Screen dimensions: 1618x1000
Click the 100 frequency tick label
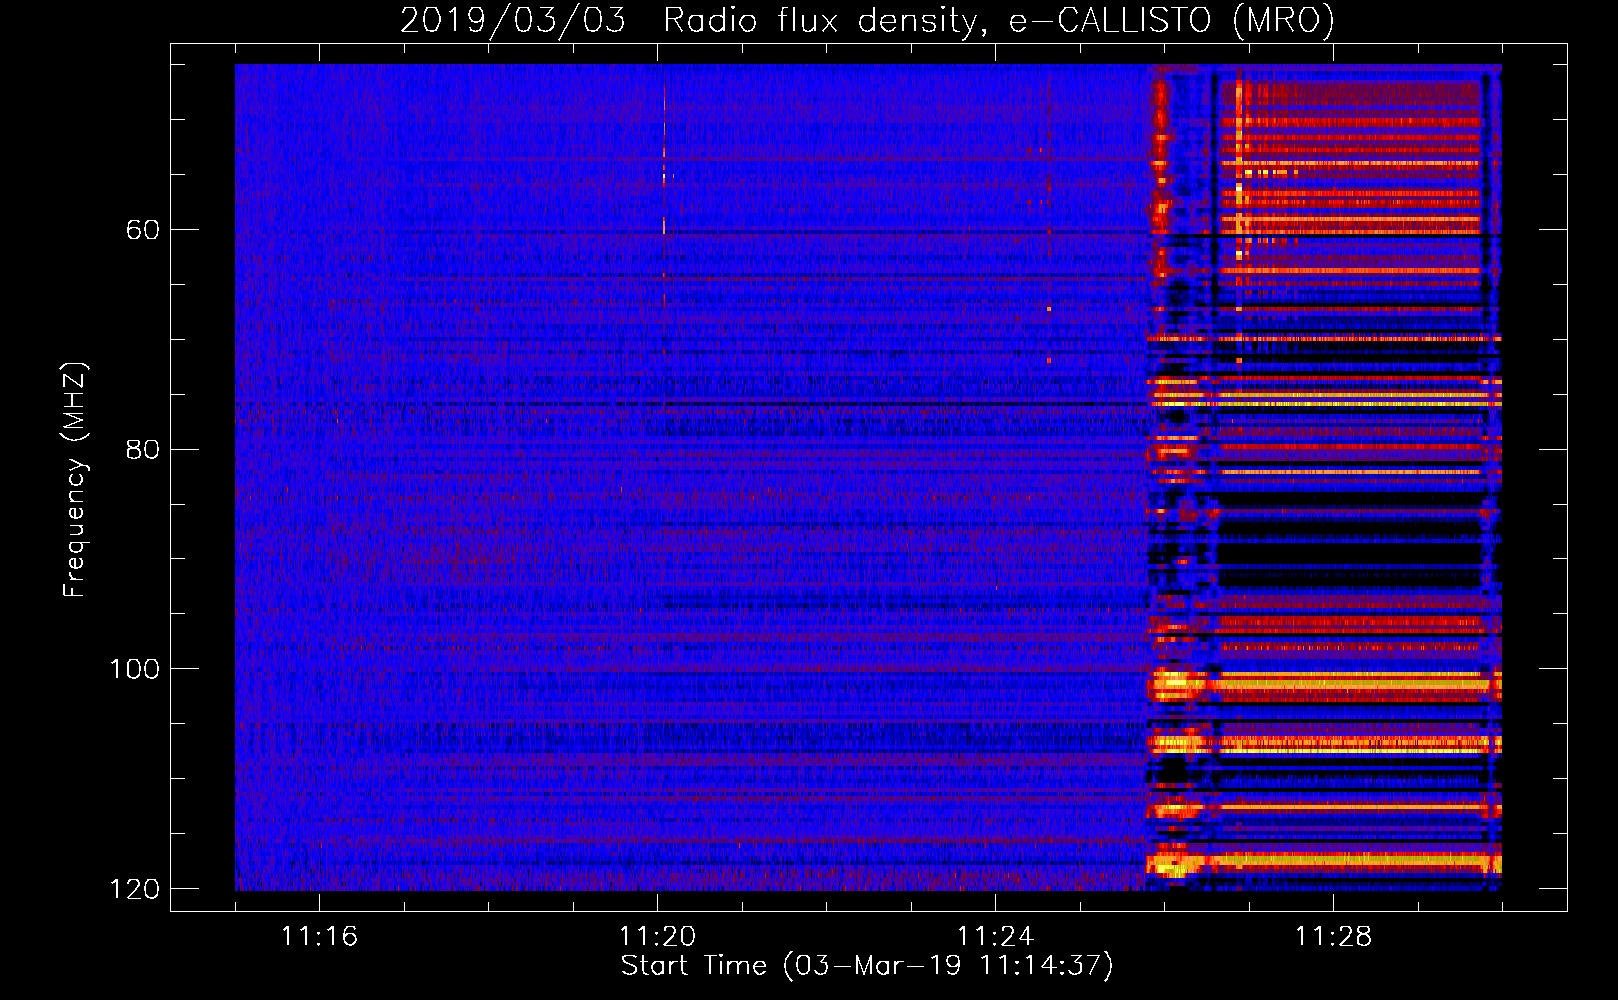tap(134, 669)
